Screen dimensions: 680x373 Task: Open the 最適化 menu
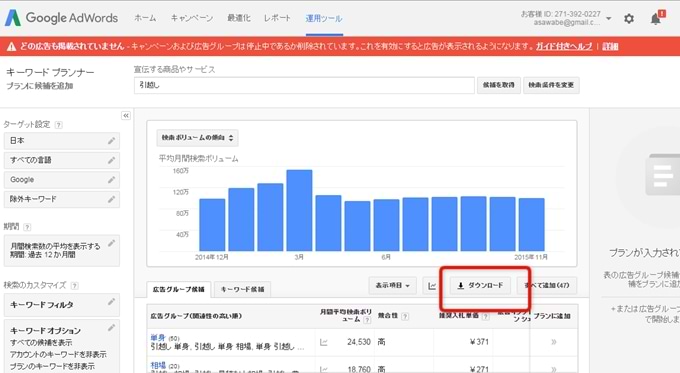point(239,18)
